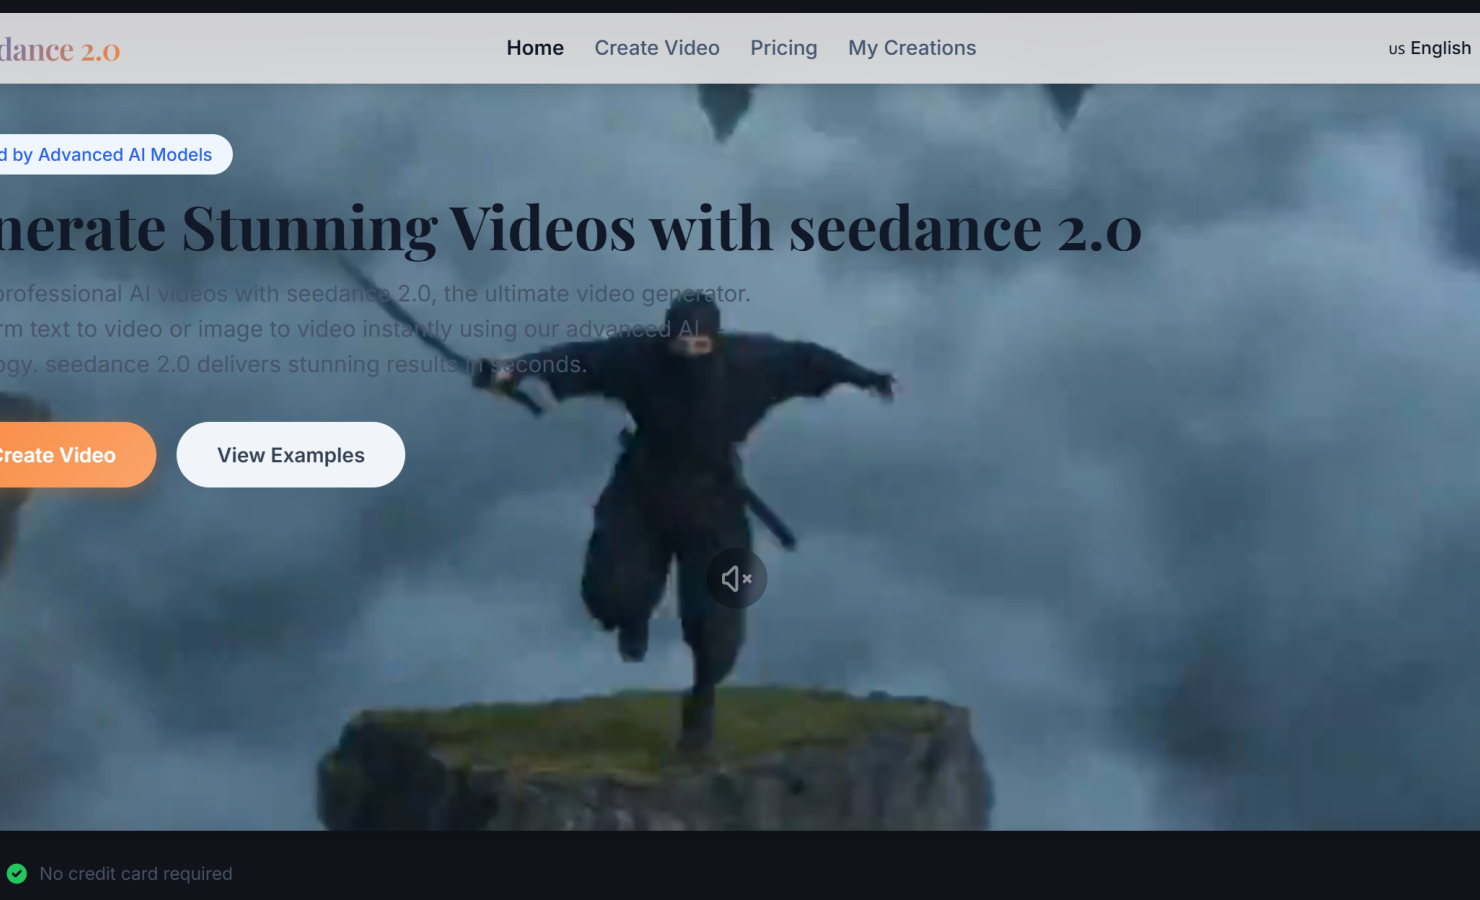Screen dimensions: 1480x900
Task: Click the 'us' country code indicator
Action: [x=1396, y=49]
